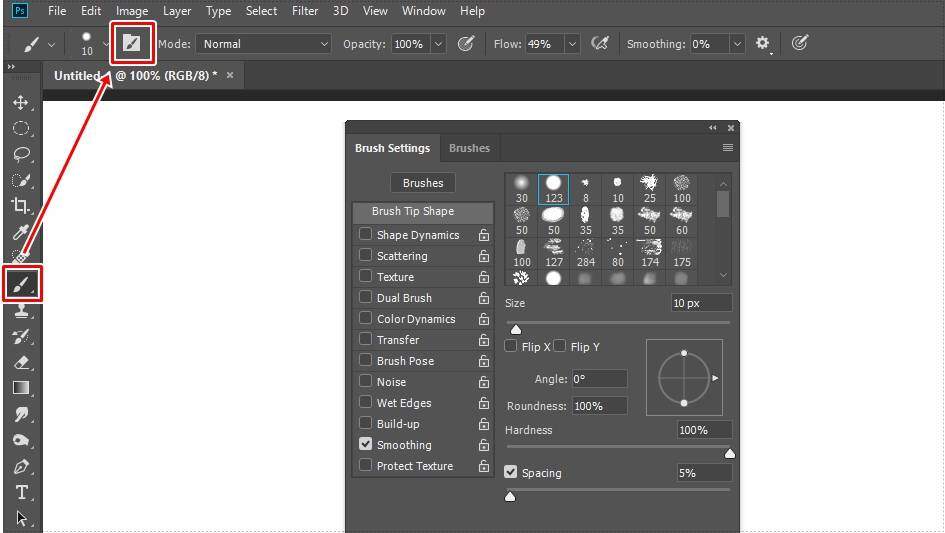Enable Shape Dynamics checkbox
The width and height of the screenshot is (945, 533).
click(365, 234)
